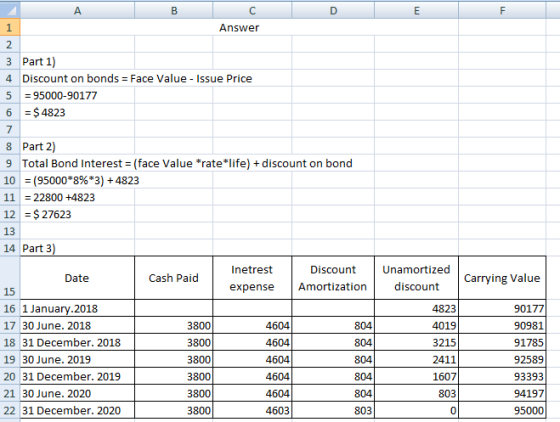Click the 'Total Bond Interest' formula text cell
The image size is (560, 422).
point(187,163)
